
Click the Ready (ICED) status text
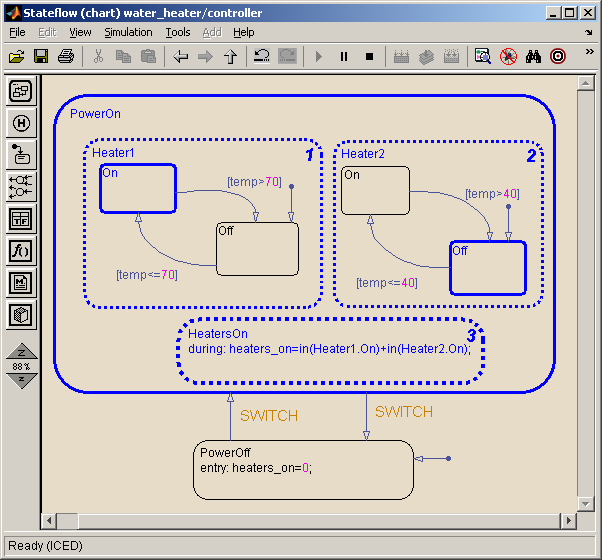45,546
